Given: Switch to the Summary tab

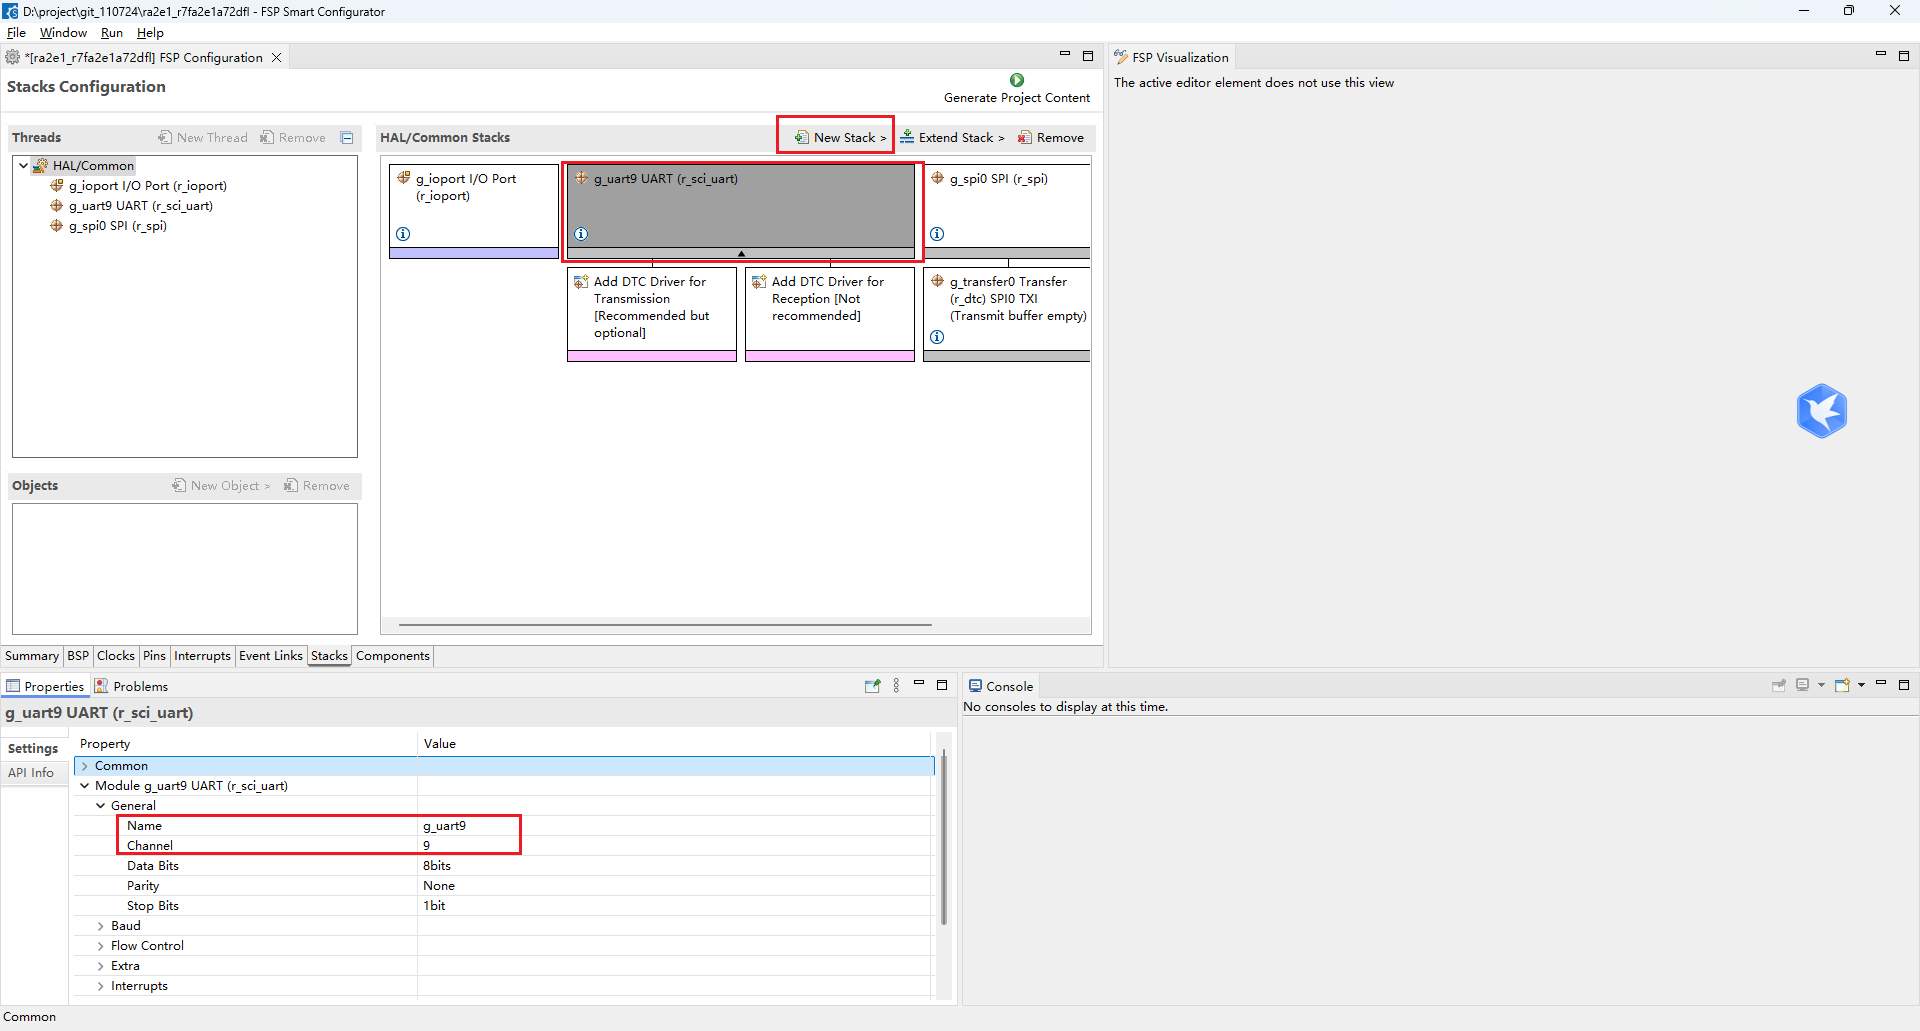Looking at the screenshot, I should coord(32,656).
